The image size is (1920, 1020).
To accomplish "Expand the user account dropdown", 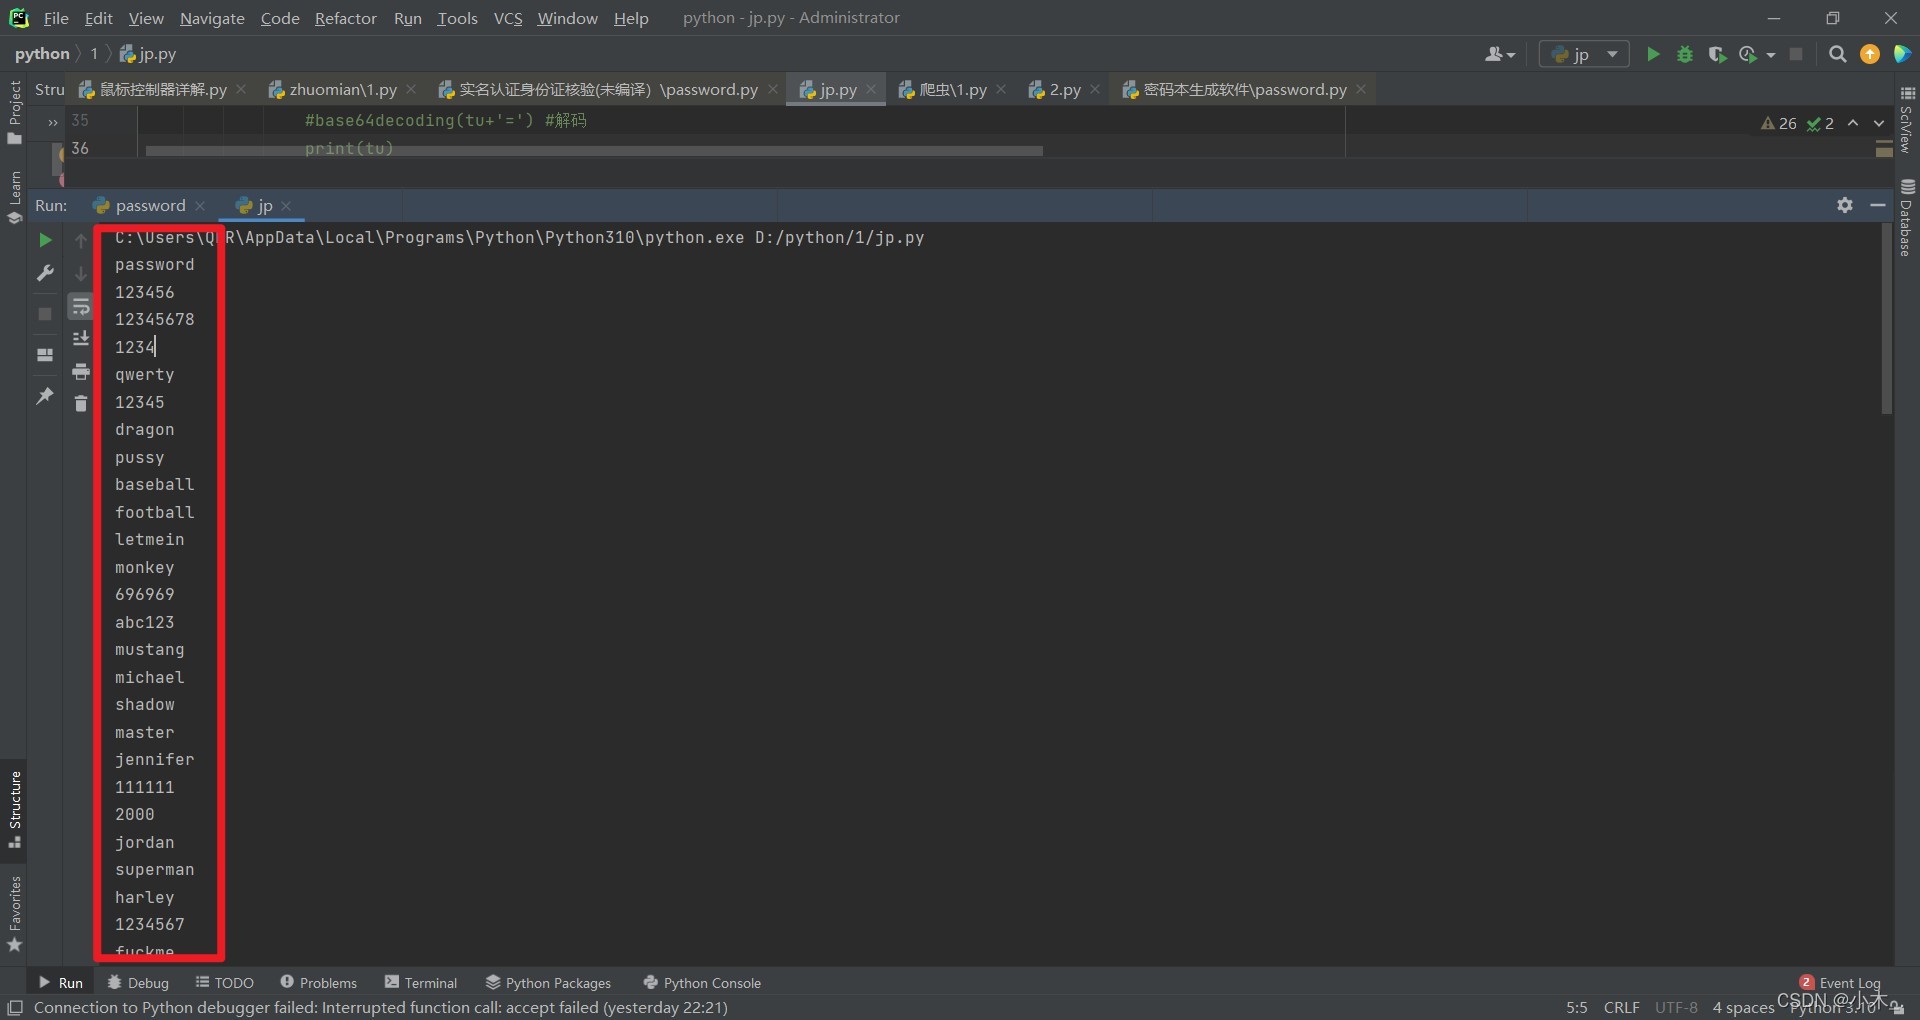I will pos(1500,54).
